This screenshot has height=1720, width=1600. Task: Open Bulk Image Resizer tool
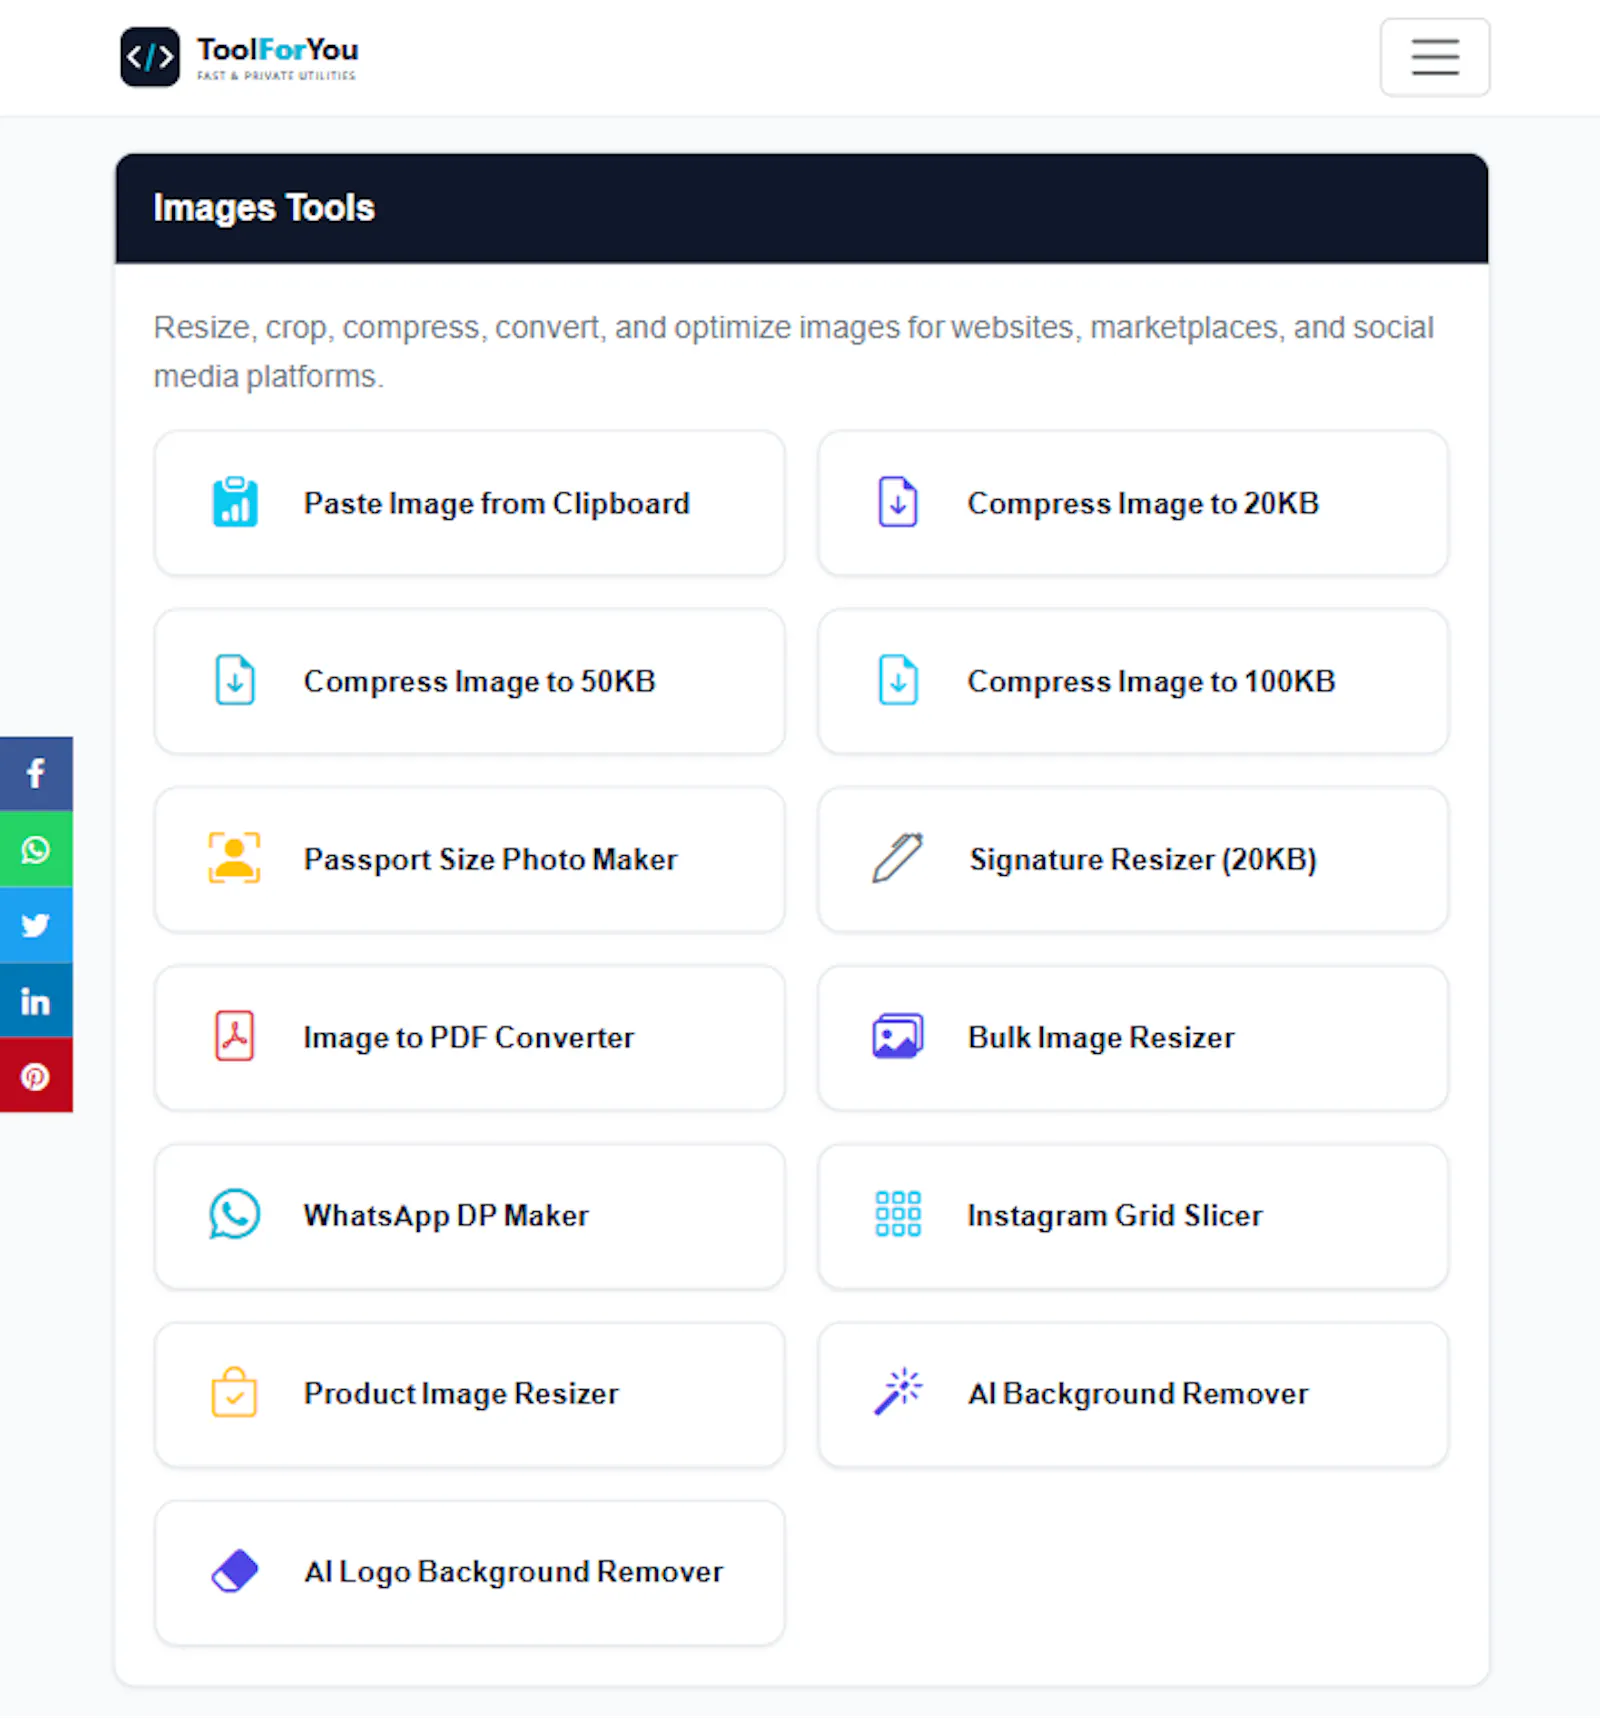tap(1133, 1037)
